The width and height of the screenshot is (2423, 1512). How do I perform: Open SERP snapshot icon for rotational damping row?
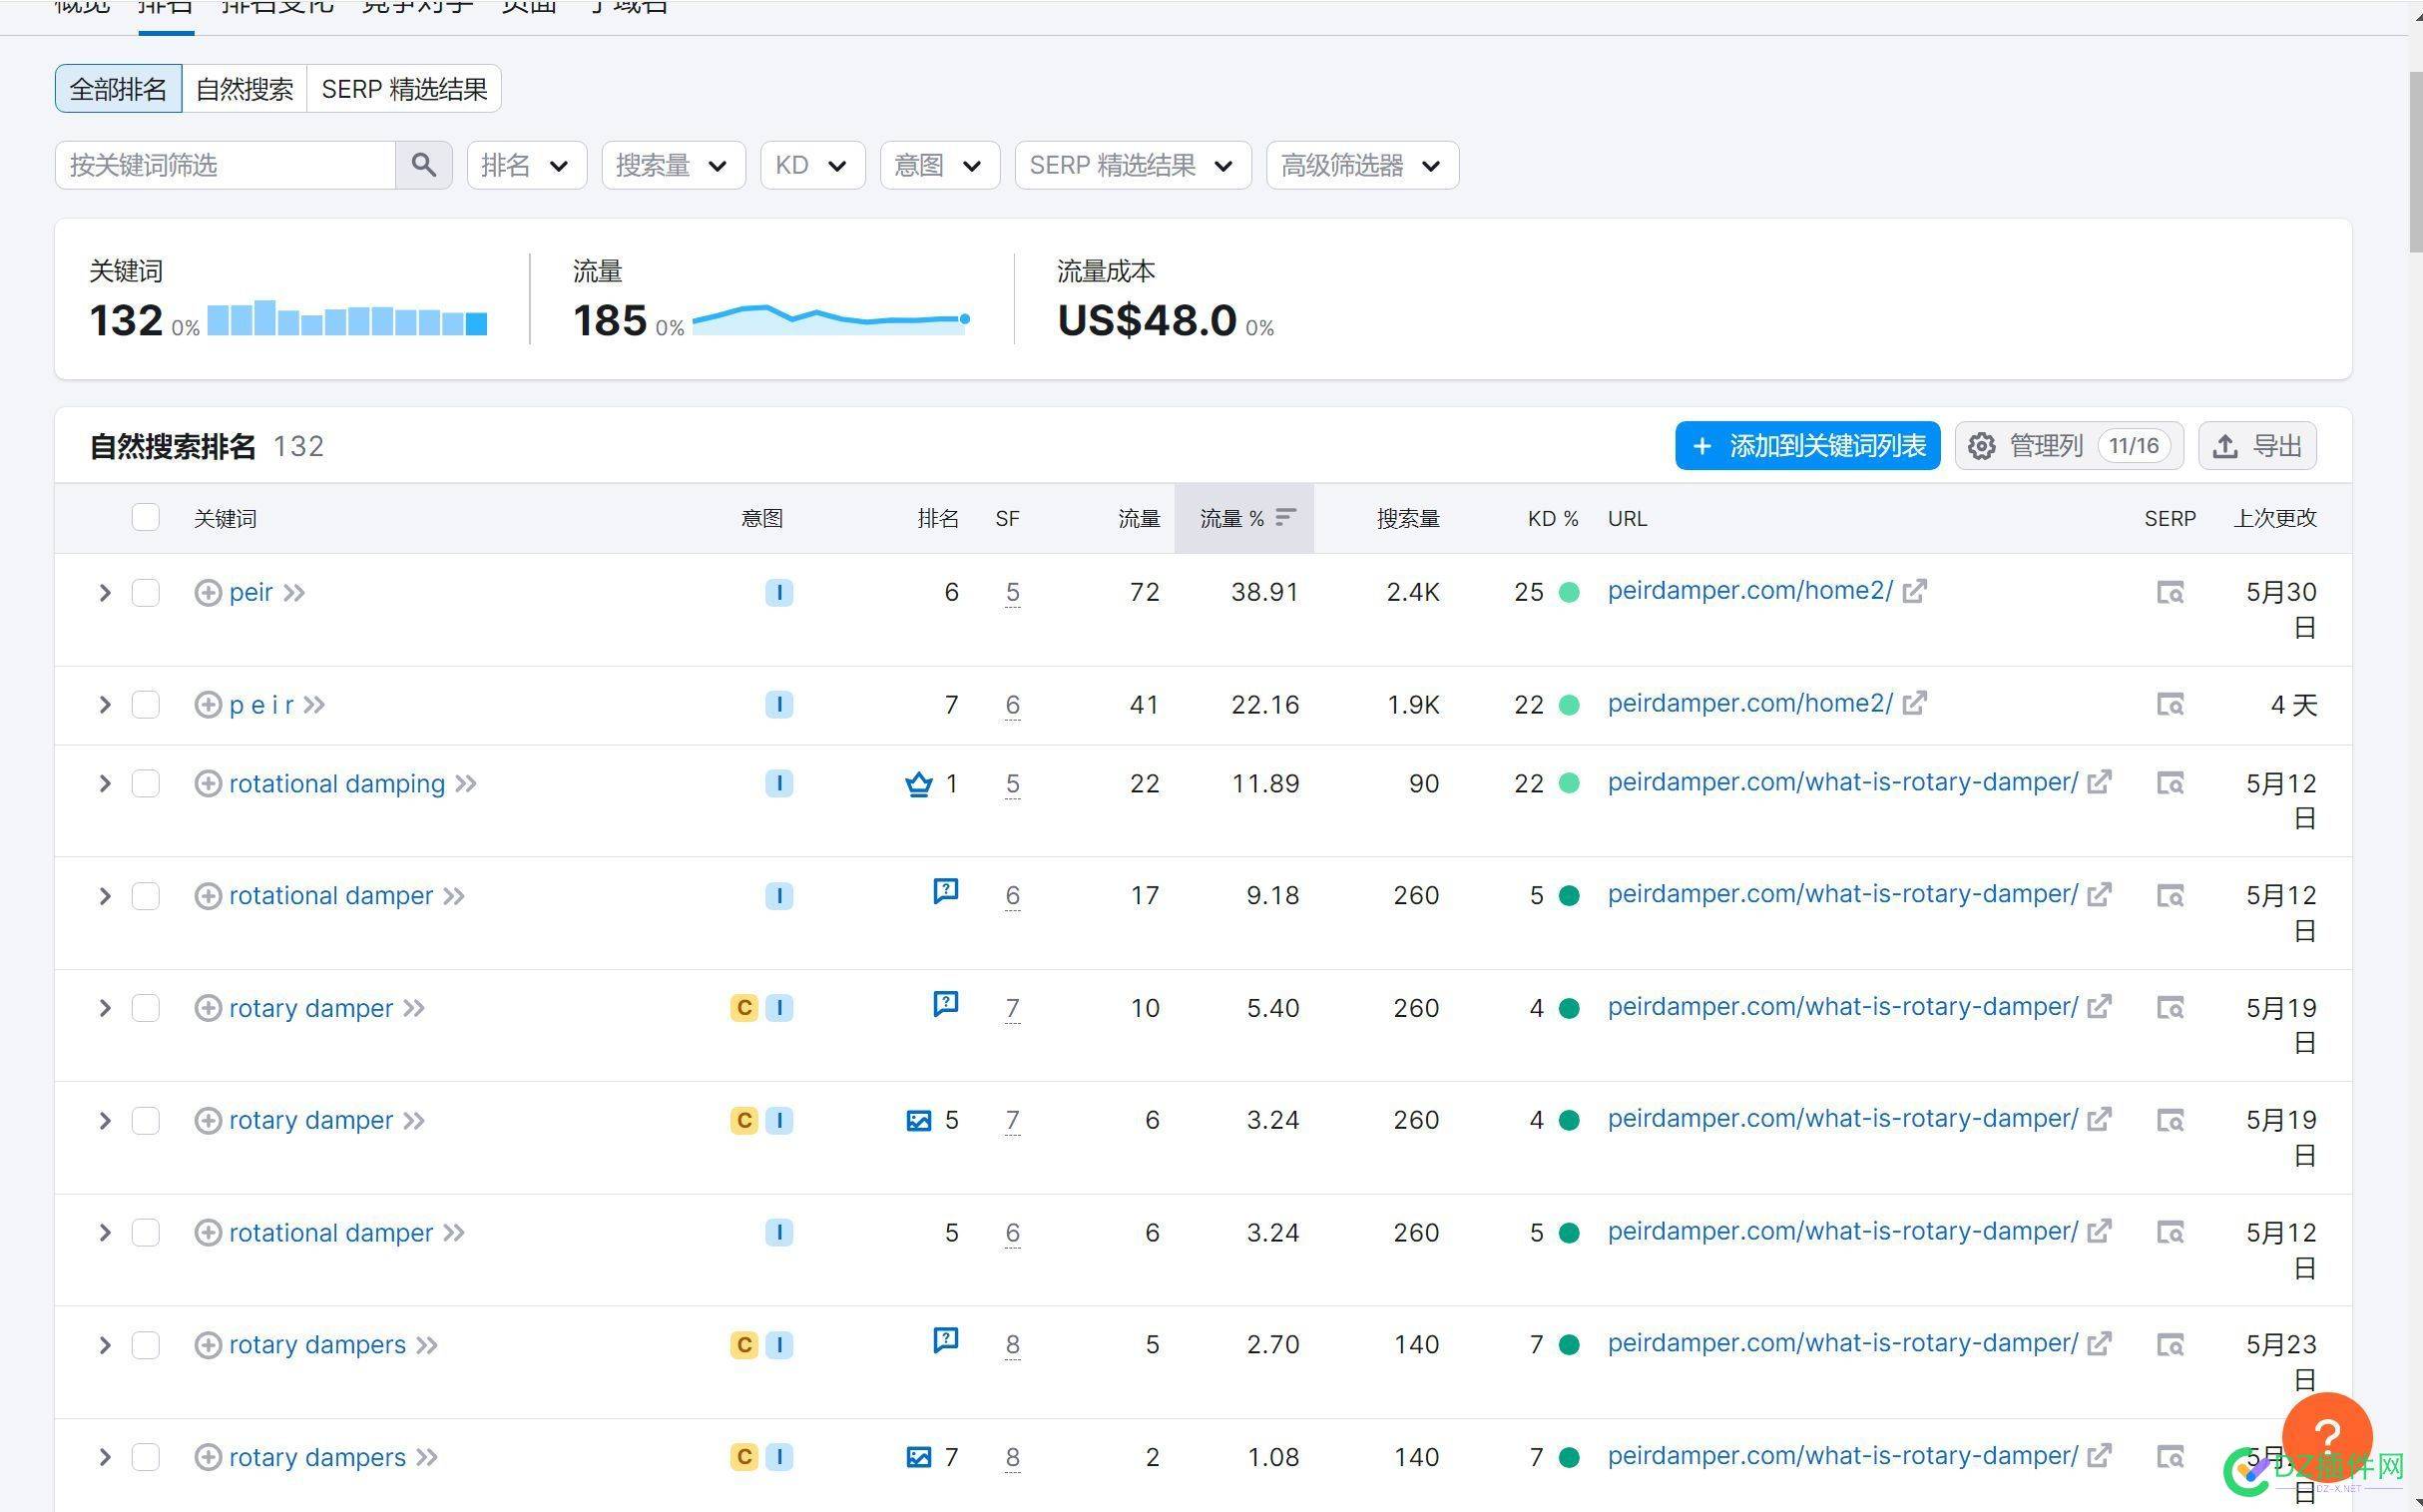point(2169,783)
